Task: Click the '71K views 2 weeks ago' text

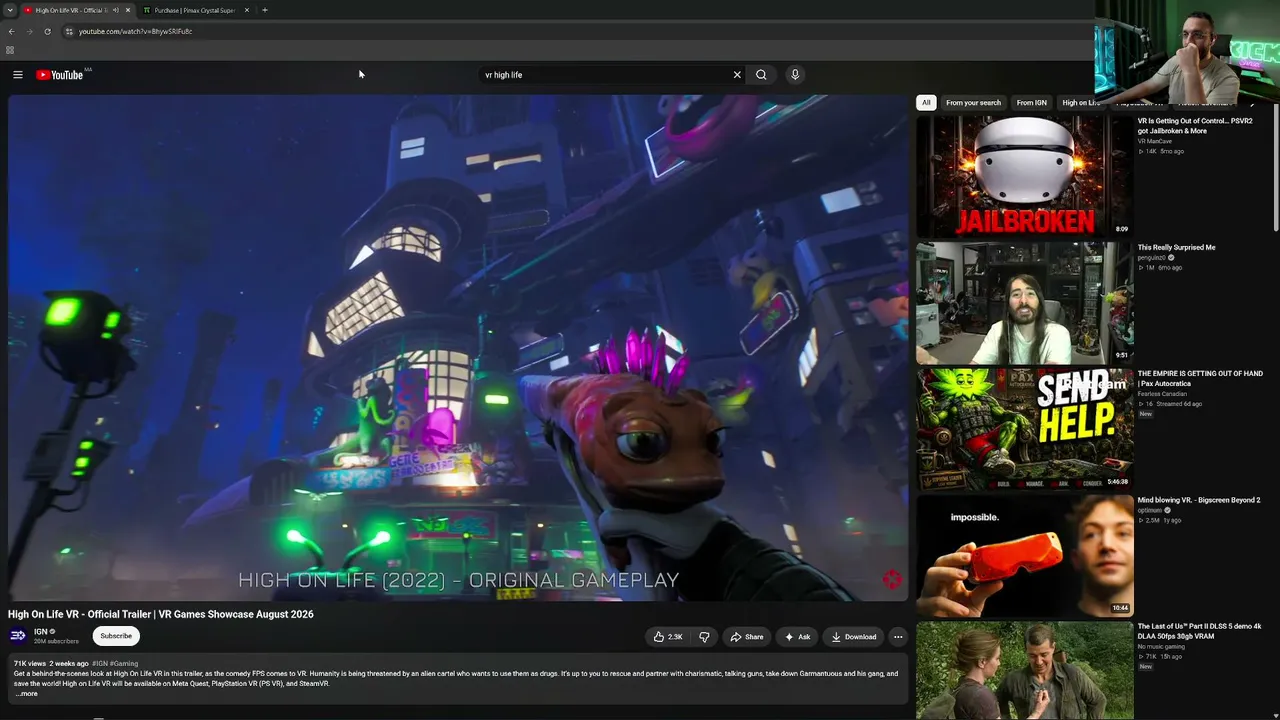Action: click(x=51, y=664)
